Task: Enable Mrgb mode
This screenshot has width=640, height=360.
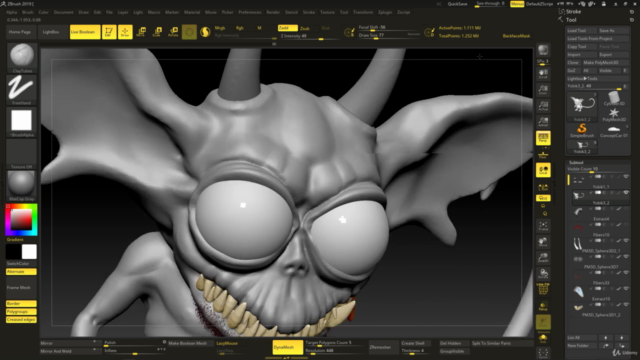Action: point(221,28)
